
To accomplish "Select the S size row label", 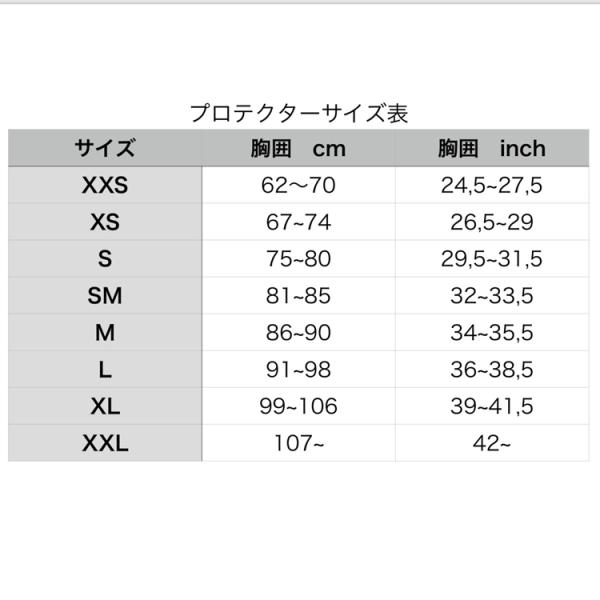I will (105, 259).
